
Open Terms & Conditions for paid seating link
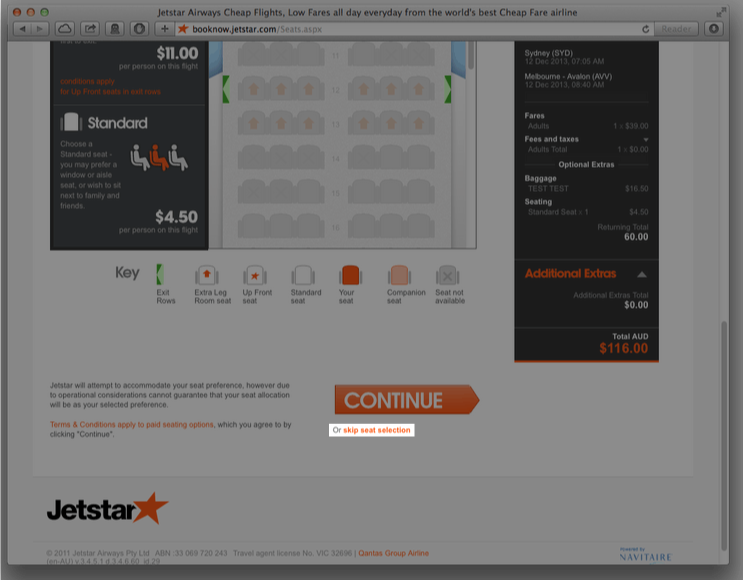click(132, 425)
